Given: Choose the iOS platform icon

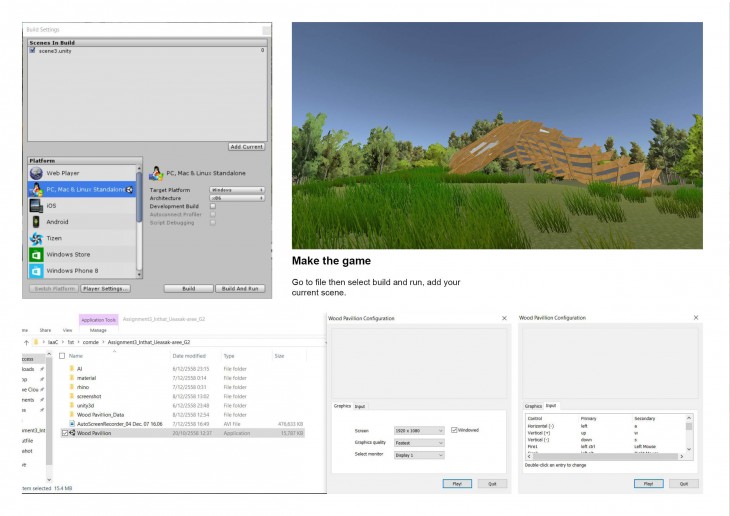Looking at the screenshot, I should click(x=37, y=205).
